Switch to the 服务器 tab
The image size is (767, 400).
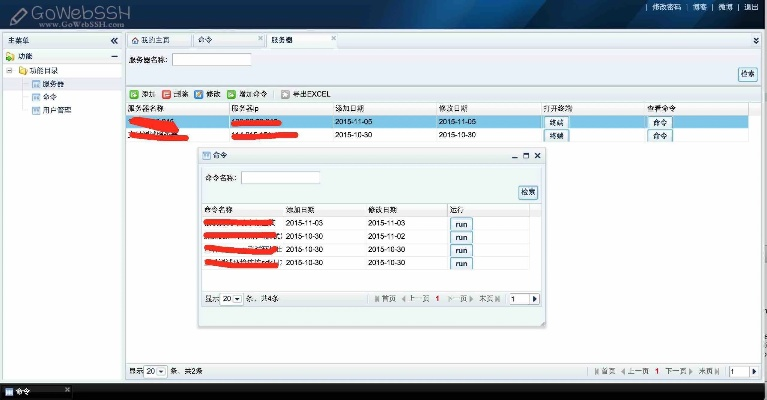302,40
